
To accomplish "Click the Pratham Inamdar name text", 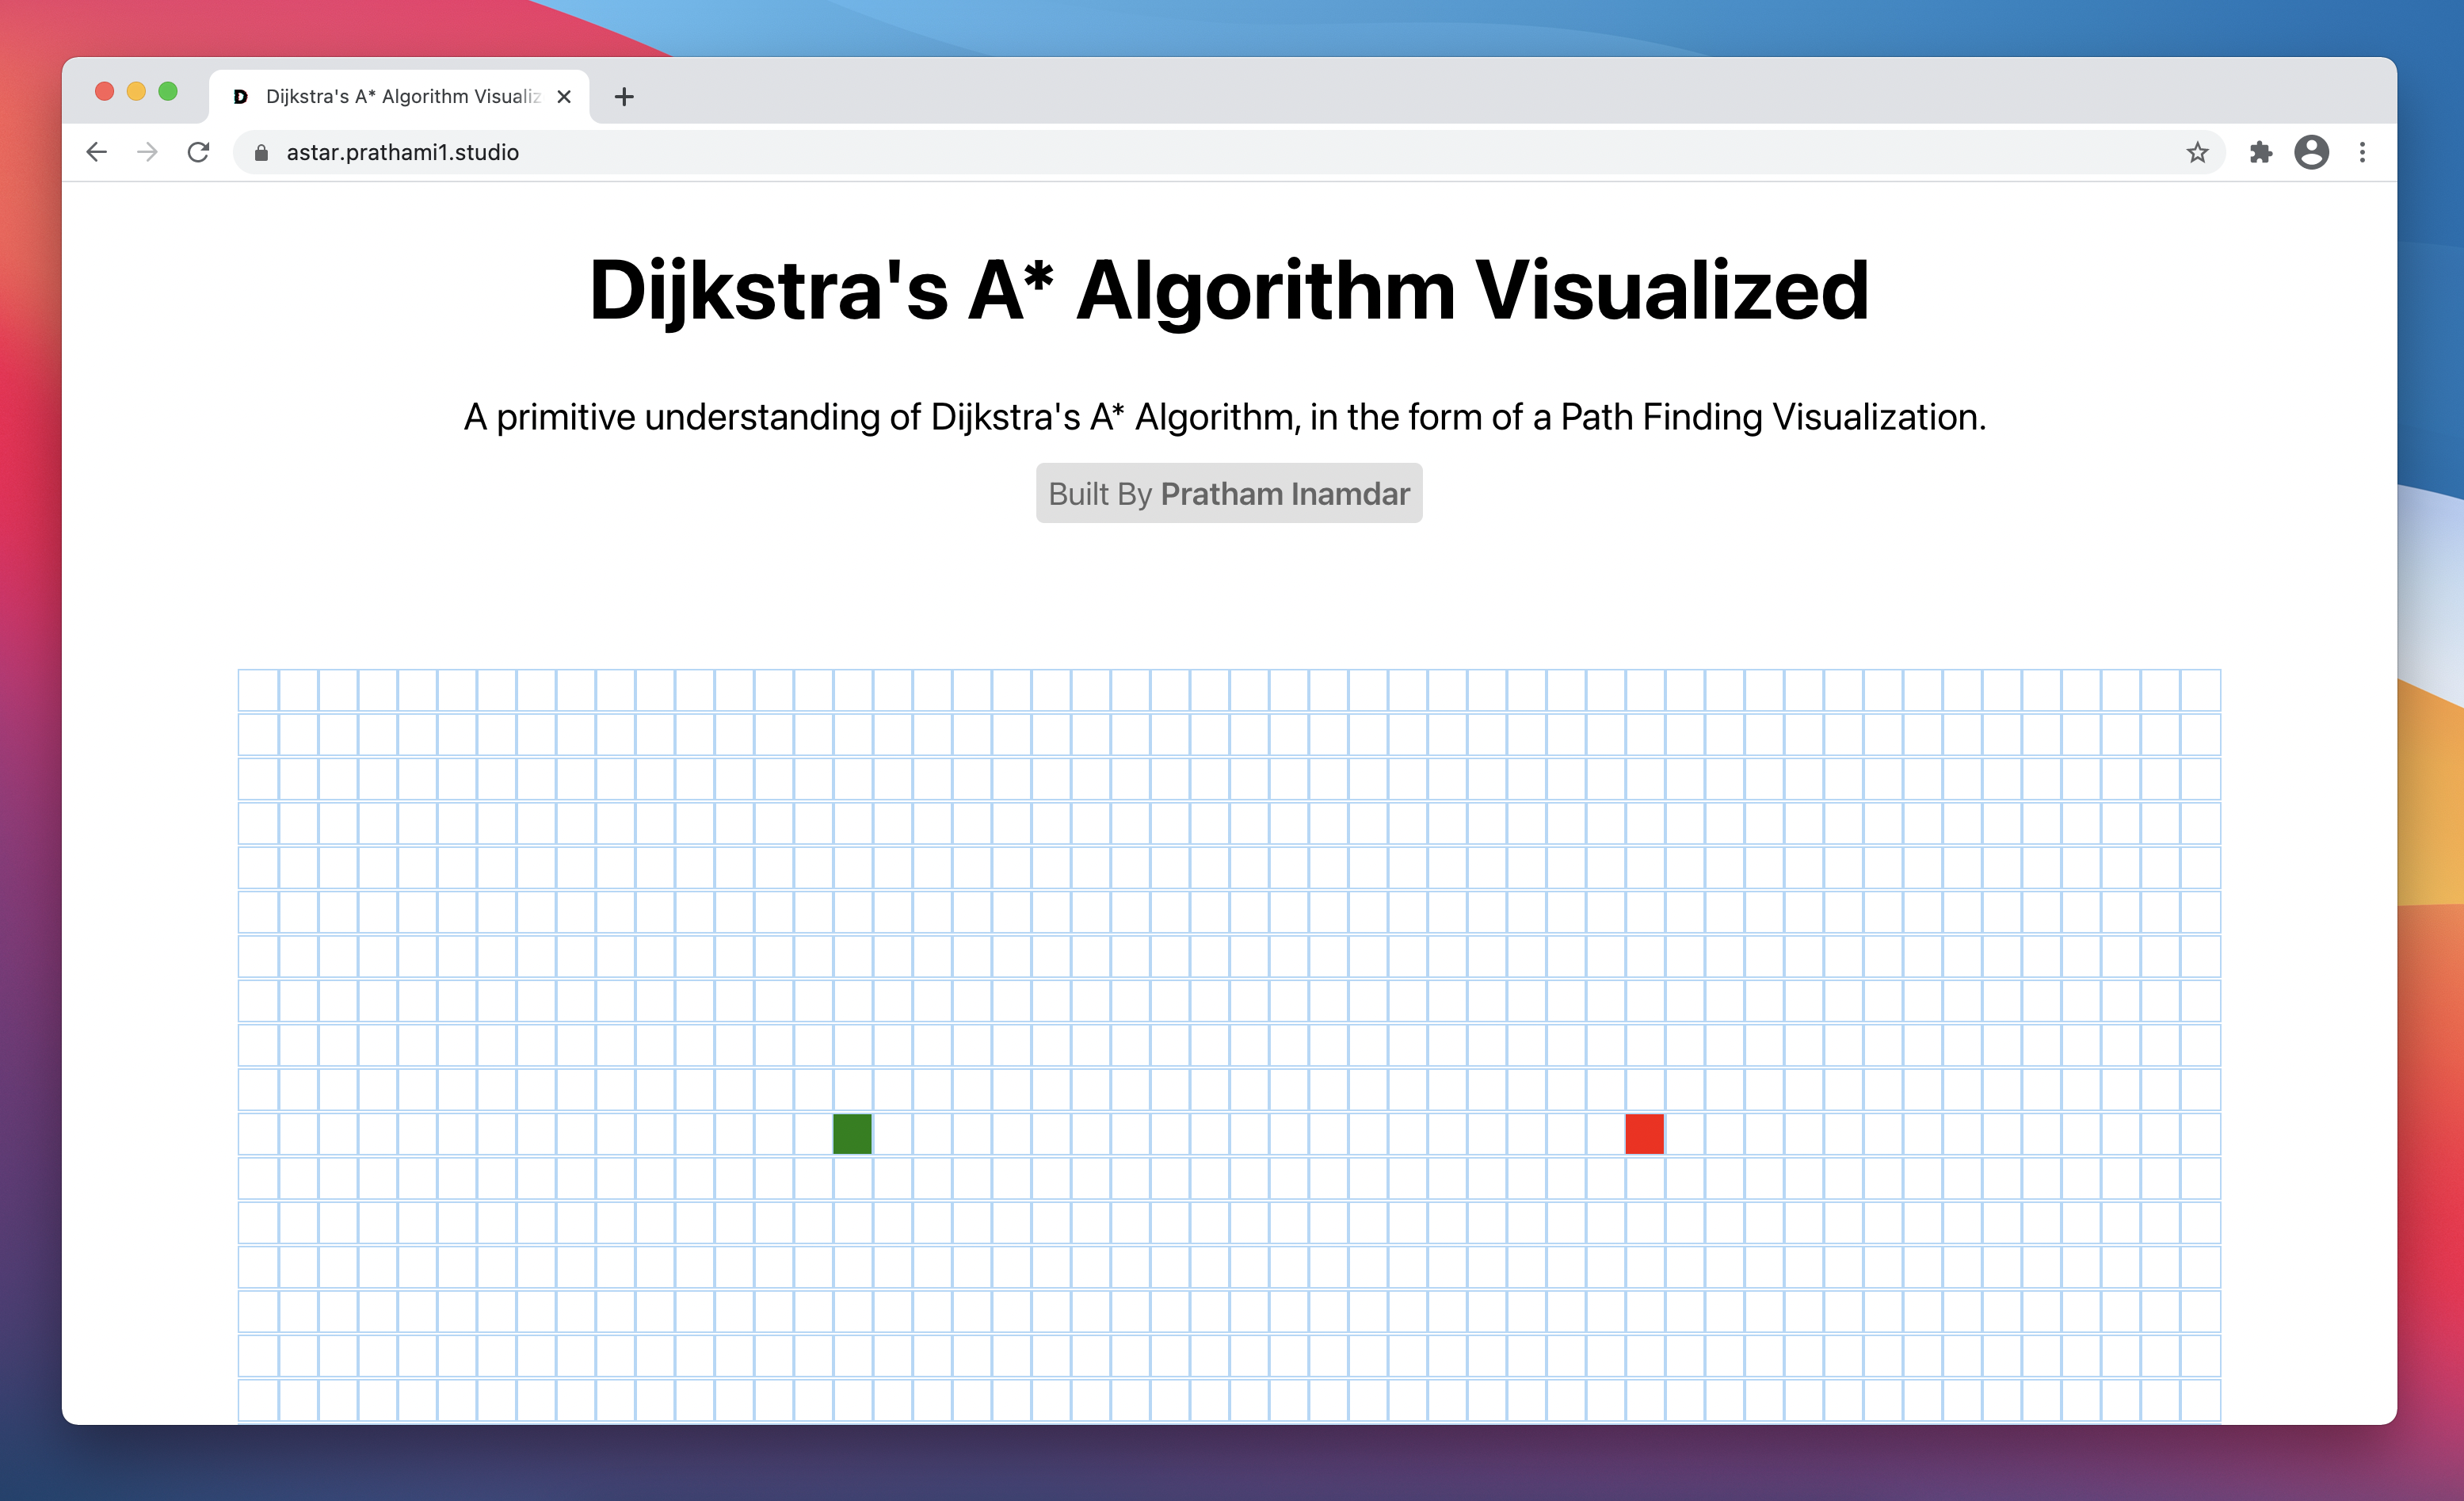I will click(1285, 493).
